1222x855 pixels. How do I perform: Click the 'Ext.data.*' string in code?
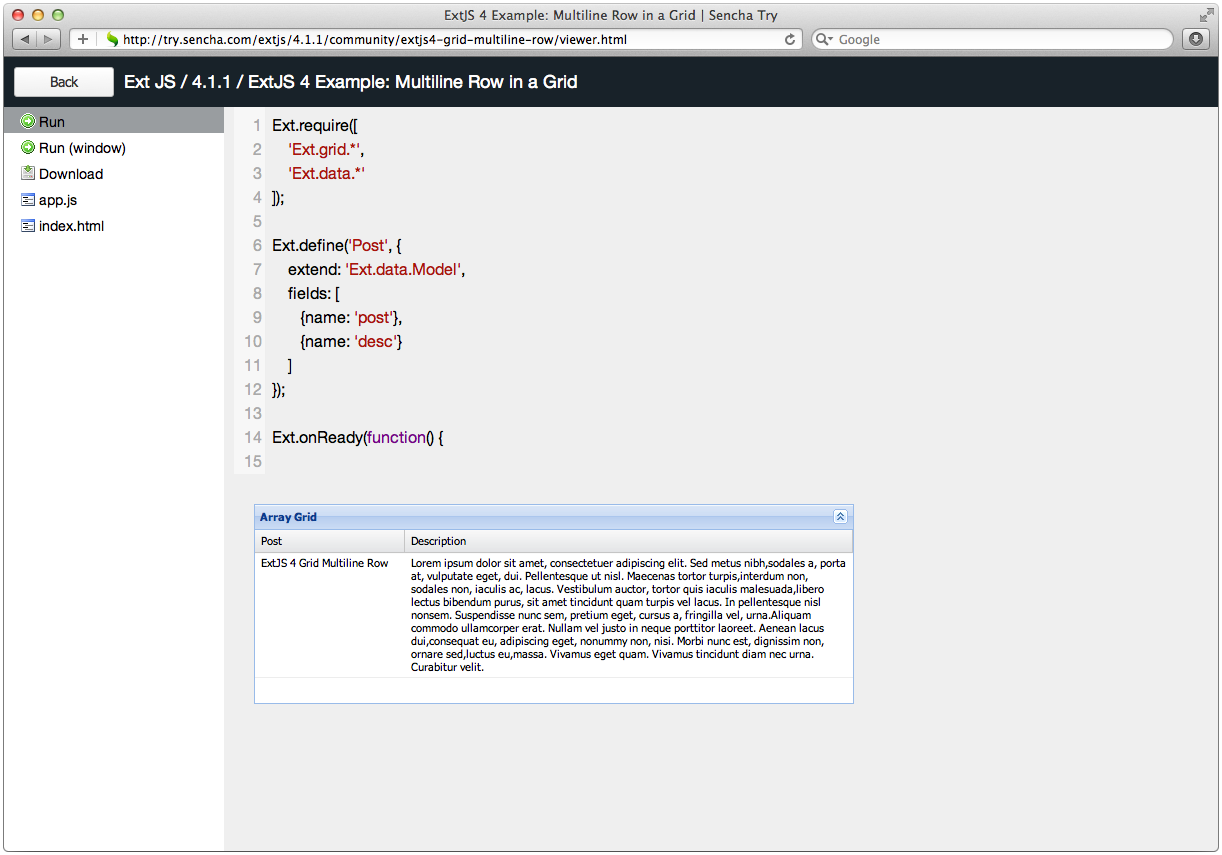[326, 174]
